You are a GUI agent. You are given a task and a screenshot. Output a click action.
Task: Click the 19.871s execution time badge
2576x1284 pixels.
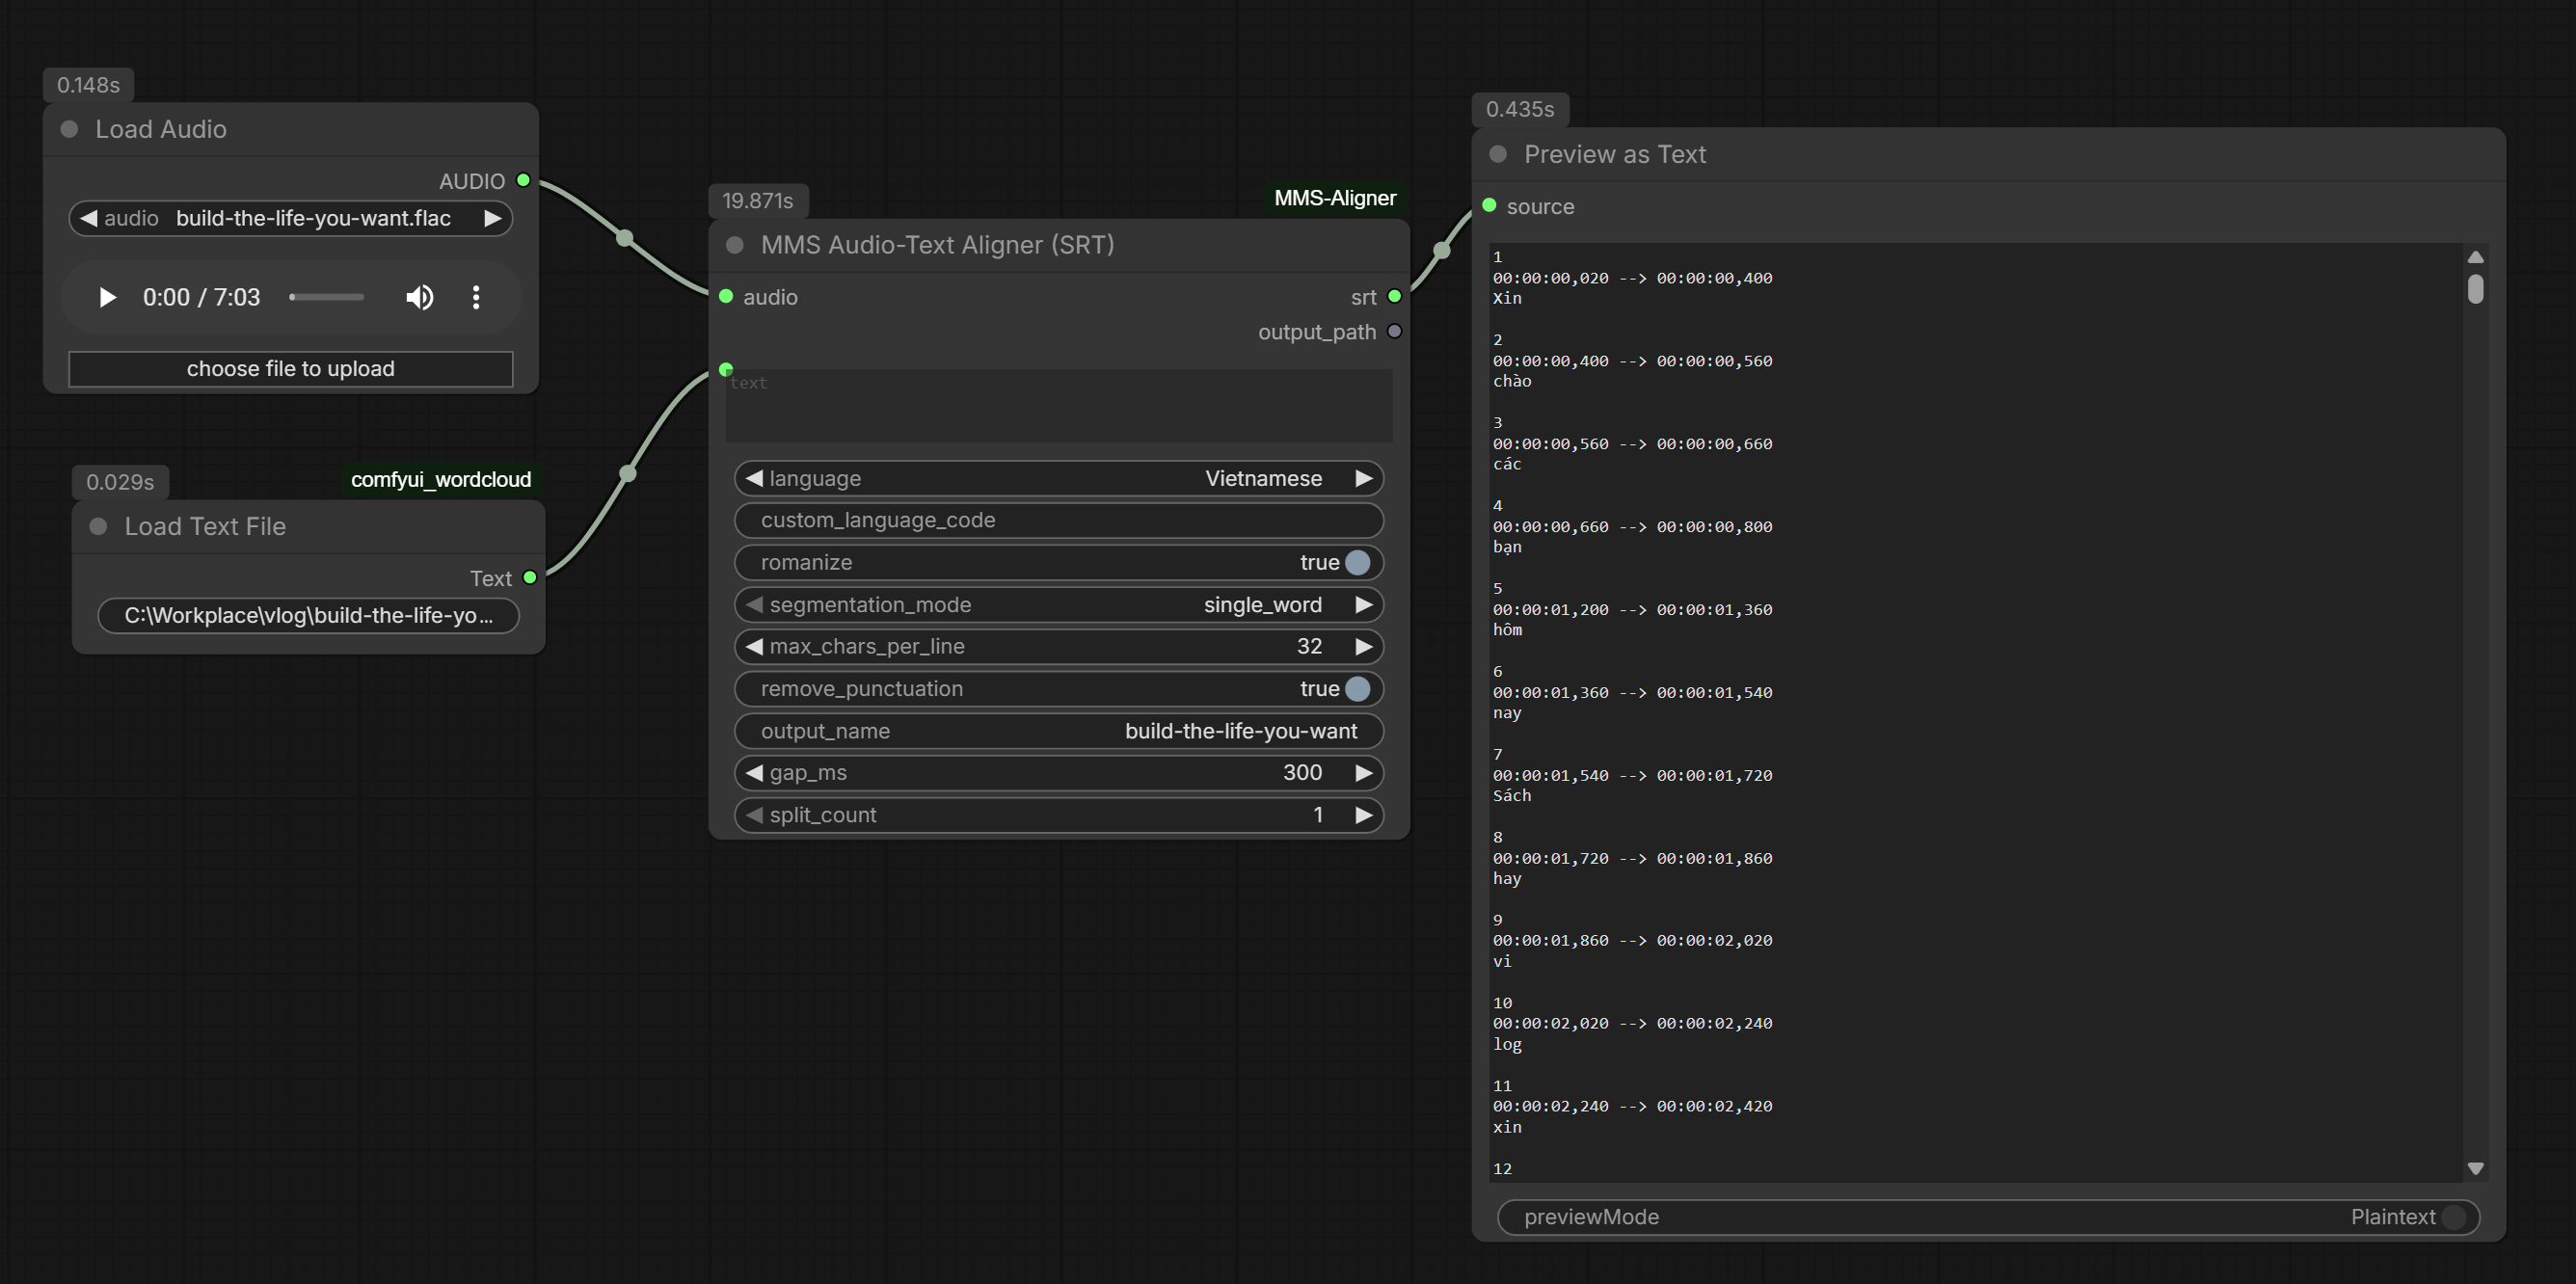[758, 200]
